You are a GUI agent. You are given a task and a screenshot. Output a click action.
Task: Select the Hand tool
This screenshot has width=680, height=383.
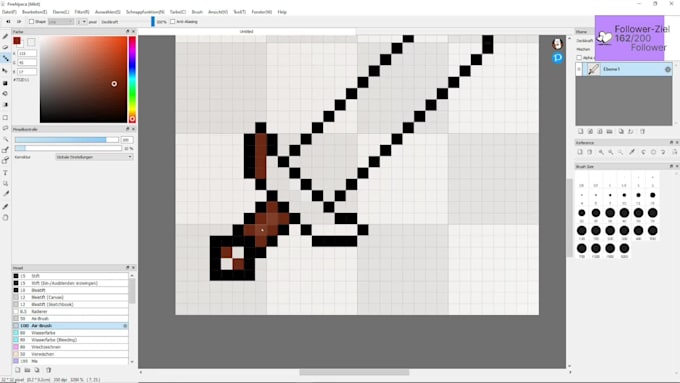pyautogui.click(x=6, y=218)
